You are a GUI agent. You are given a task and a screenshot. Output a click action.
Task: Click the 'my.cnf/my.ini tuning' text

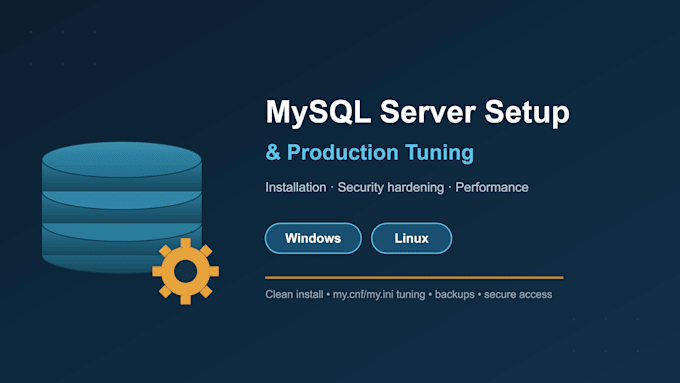pyautogui.click(x=379, y=295)
